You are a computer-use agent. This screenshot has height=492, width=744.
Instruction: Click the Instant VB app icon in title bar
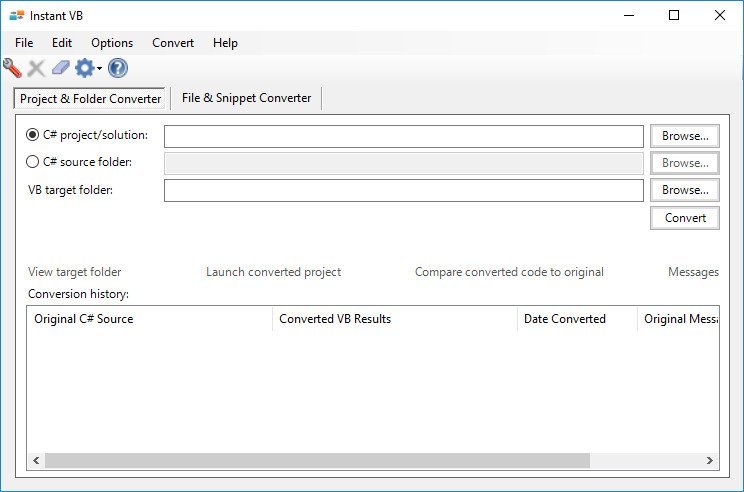(x=16, y=15)
